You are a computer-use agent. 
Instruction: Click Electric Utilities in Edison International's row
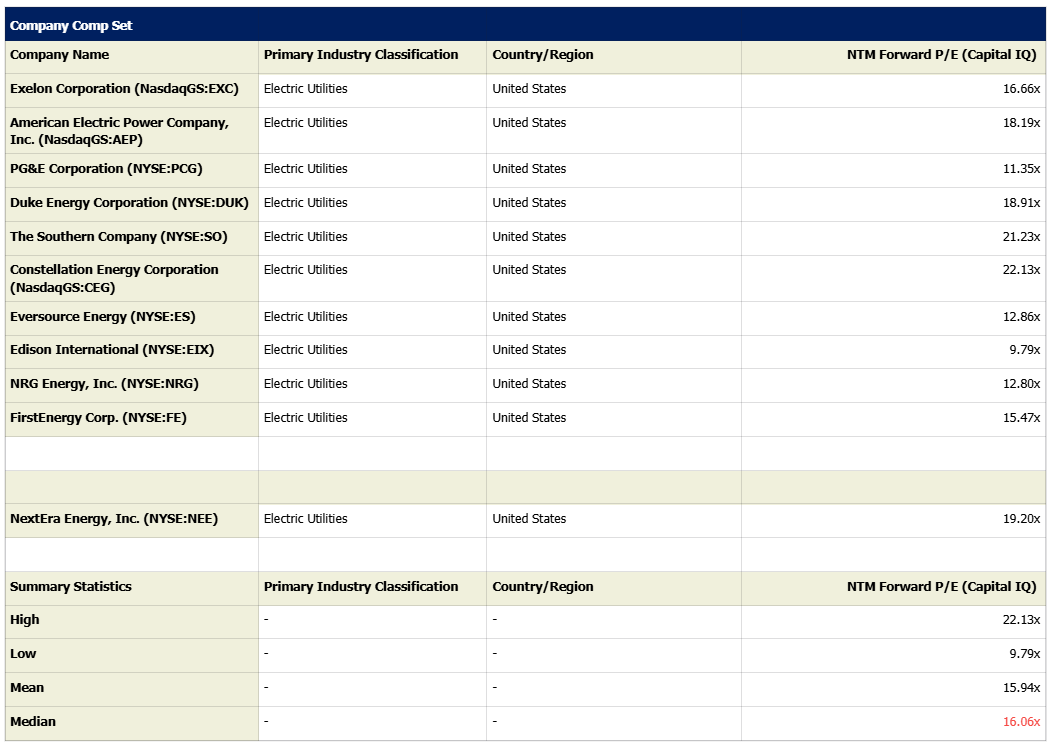(305, 349)
